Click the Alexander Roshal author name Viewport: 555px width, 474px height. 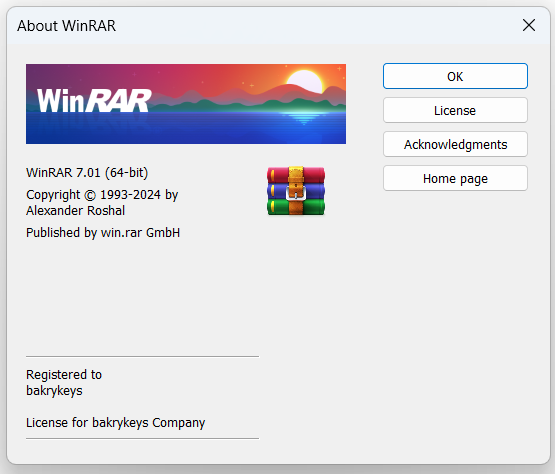click(x=75, y=211)
